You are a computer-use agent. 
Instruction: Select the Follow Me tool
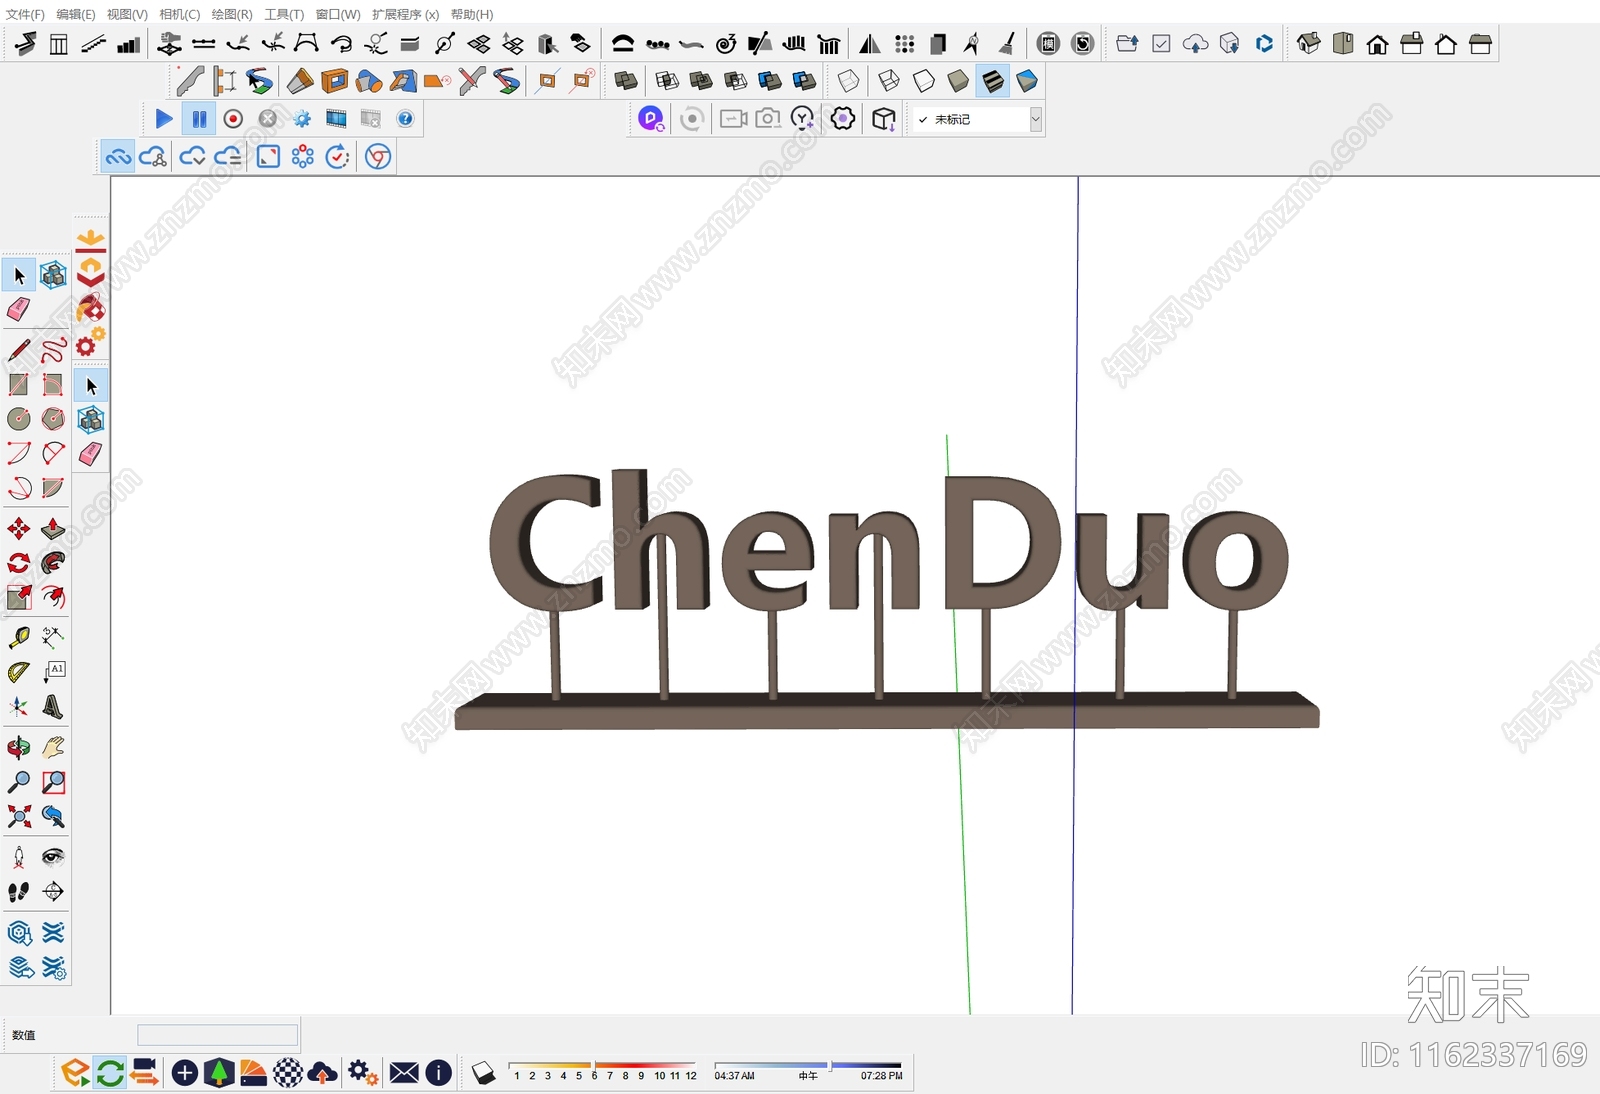[53, 564]
